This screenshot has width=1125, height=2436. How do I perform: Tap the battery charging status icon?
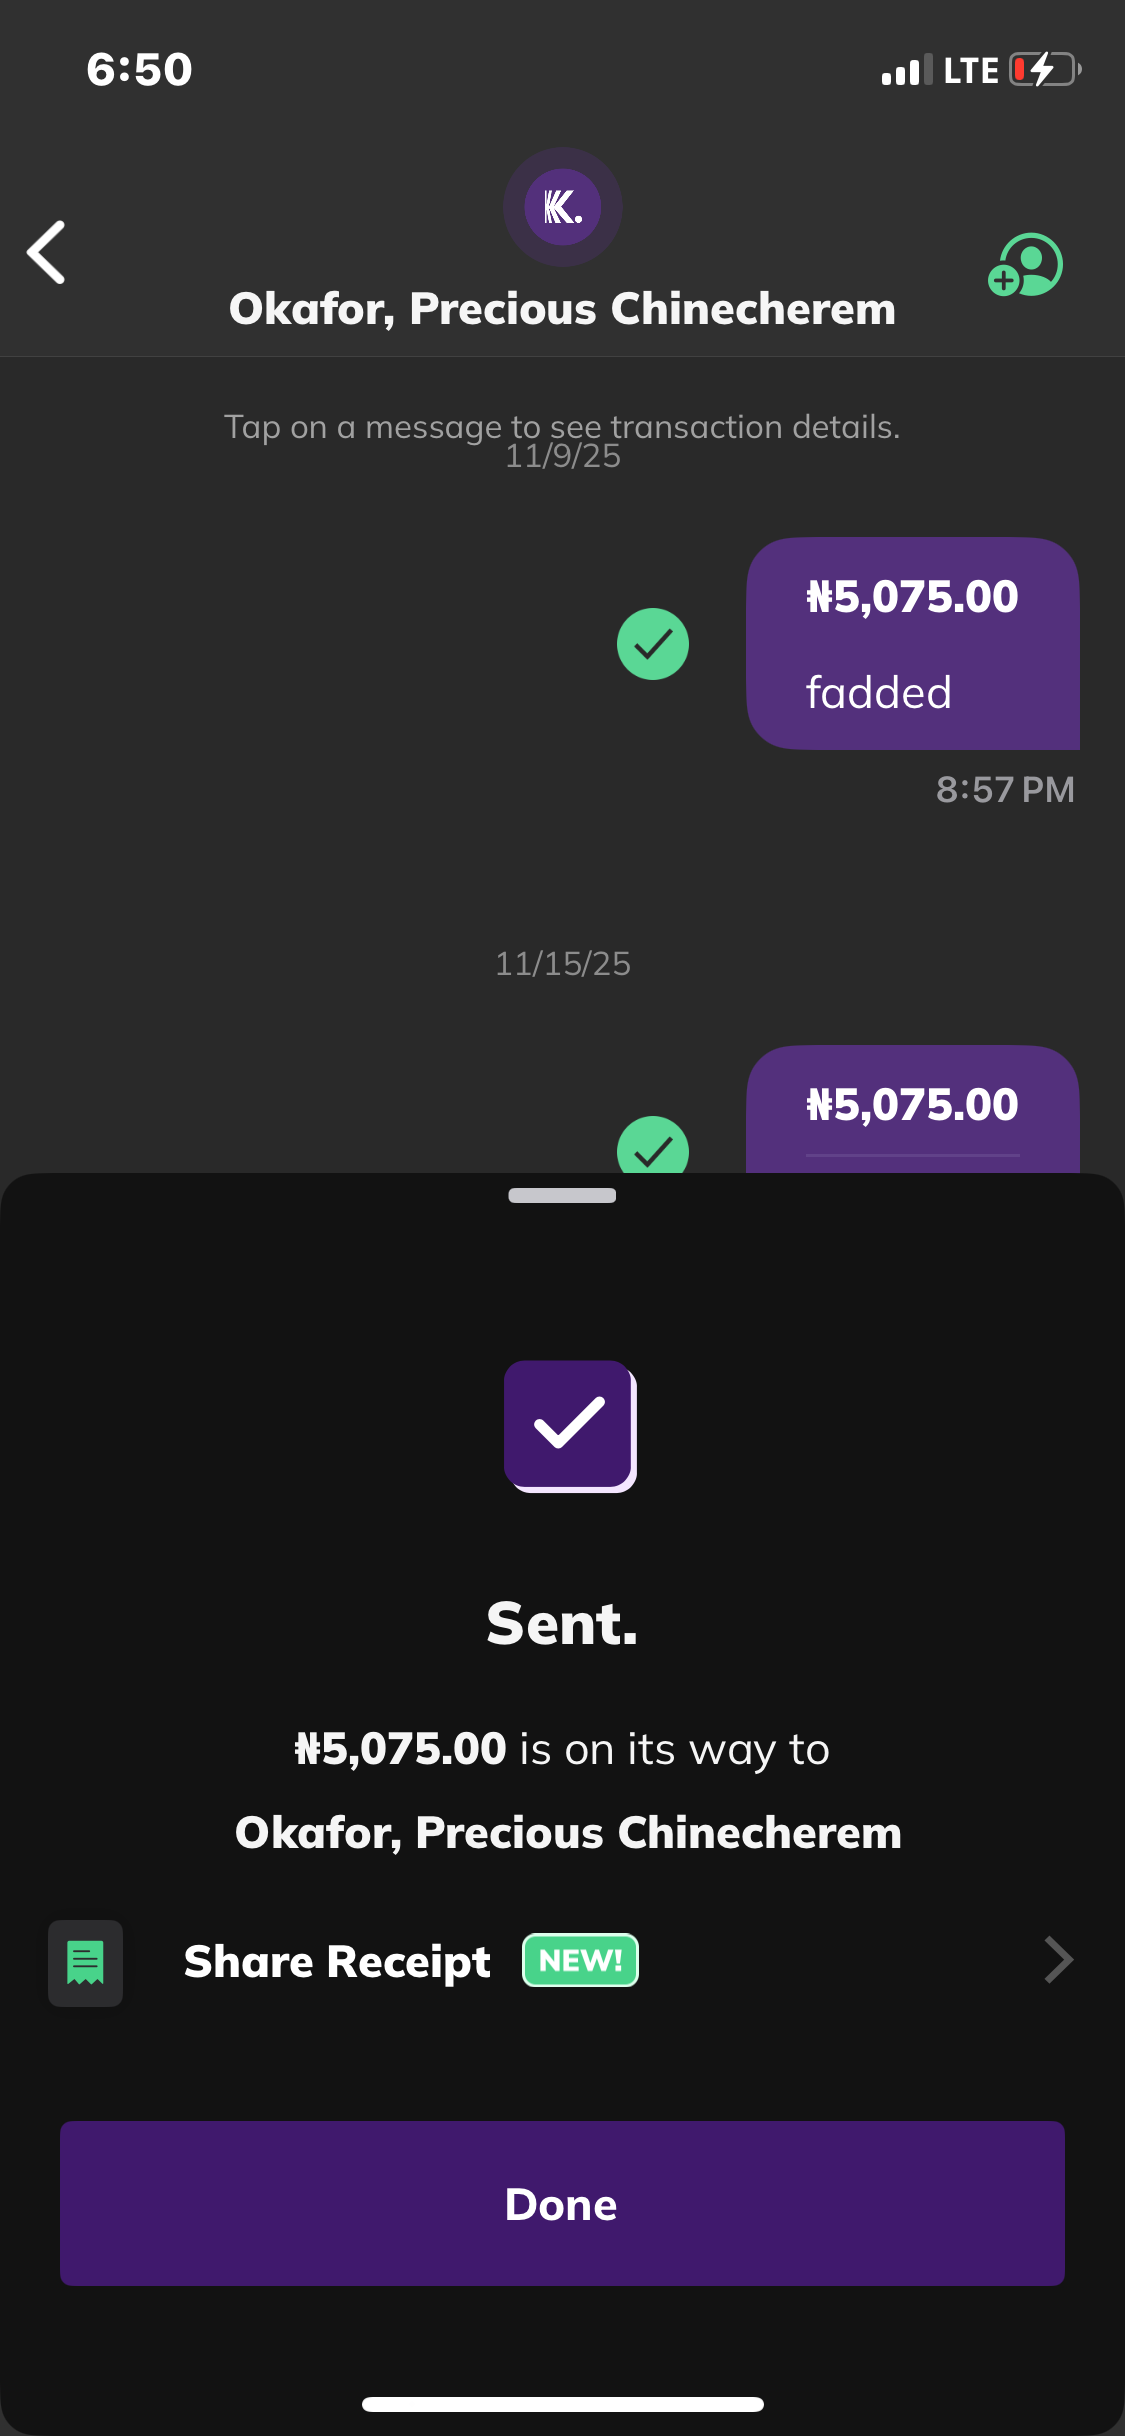click(x=1045, y=70)
